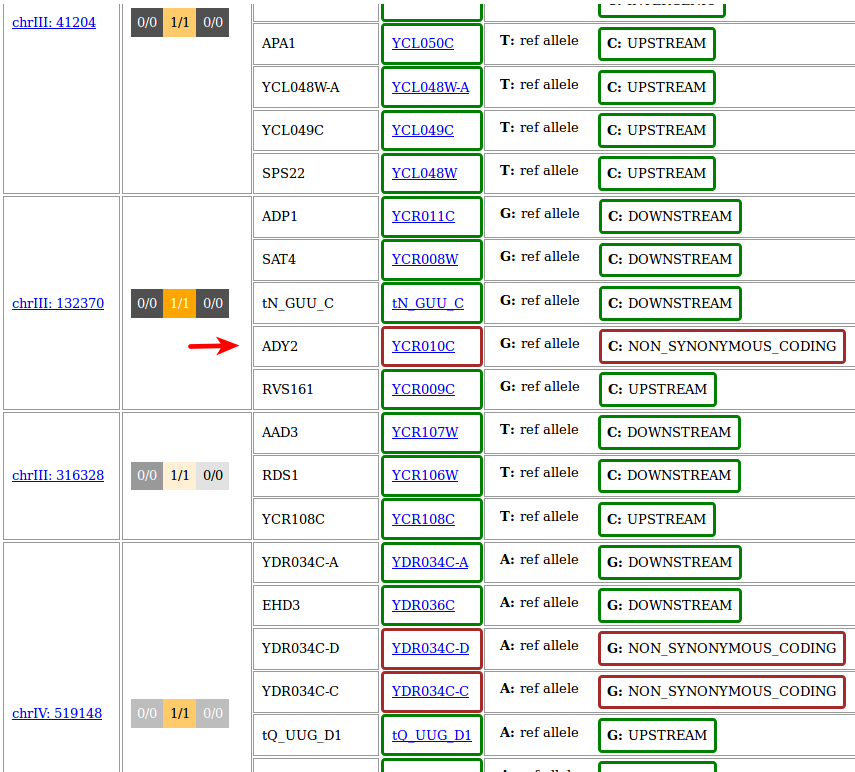The height and width of the screenshot is (772, 855).
Task: Select the EHD3 gene name
Action: (x=281, y=605)
